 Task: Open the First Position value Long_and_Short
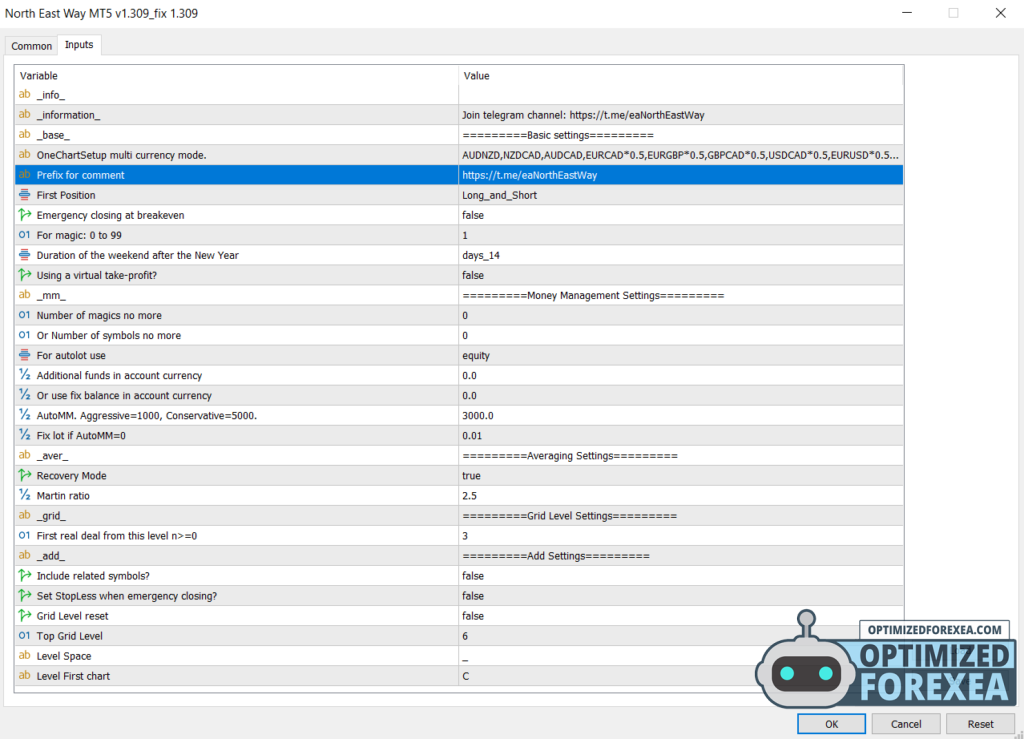[x=681, y=195]
